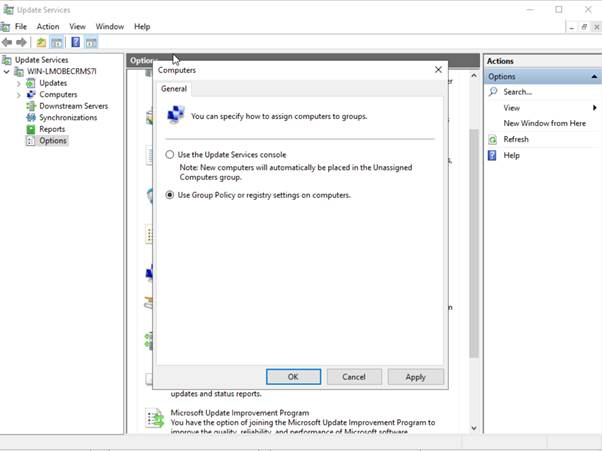Click the Back arrow toolbar icon
Screen dimensions: 602x451
point(7,42)
